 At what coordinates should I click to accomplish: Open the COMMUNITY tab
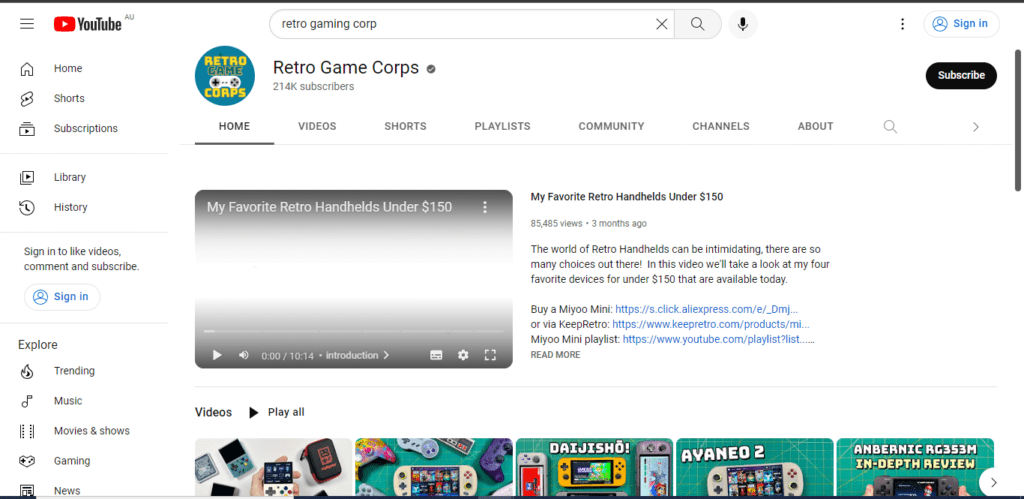click(611, 127)
